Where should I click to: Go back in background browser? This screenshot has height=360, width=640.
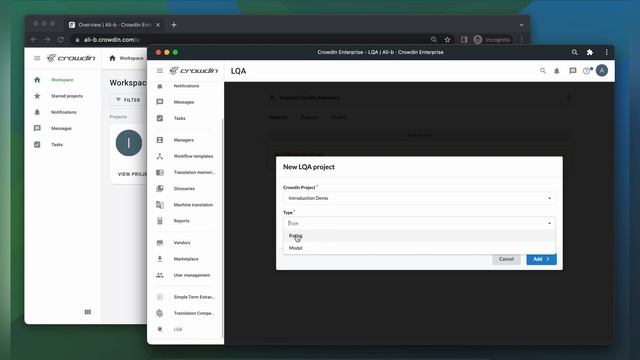[x=34, y=40]
